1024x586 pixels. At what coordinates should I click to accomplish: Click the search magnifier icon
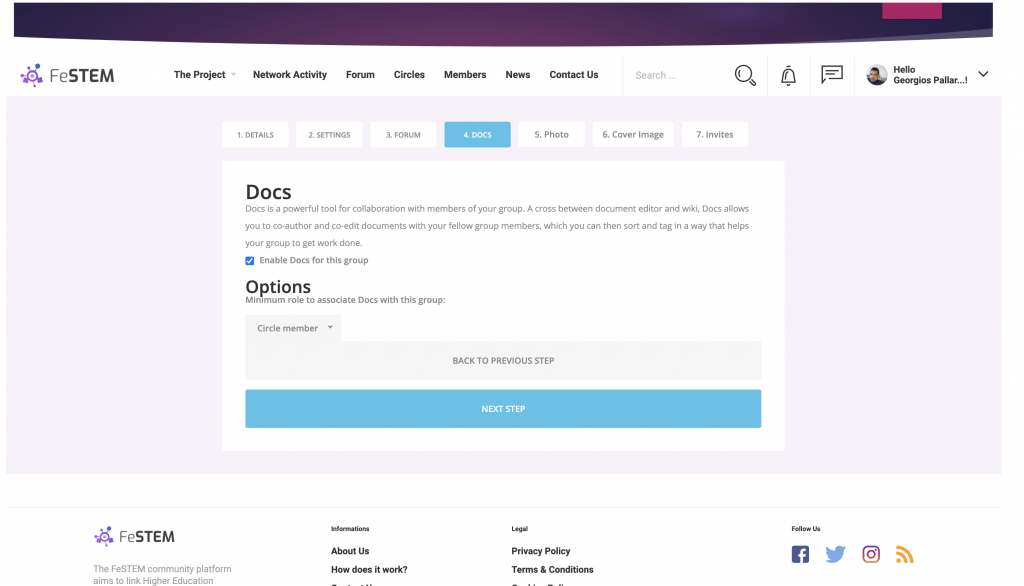tap(744, 75)
